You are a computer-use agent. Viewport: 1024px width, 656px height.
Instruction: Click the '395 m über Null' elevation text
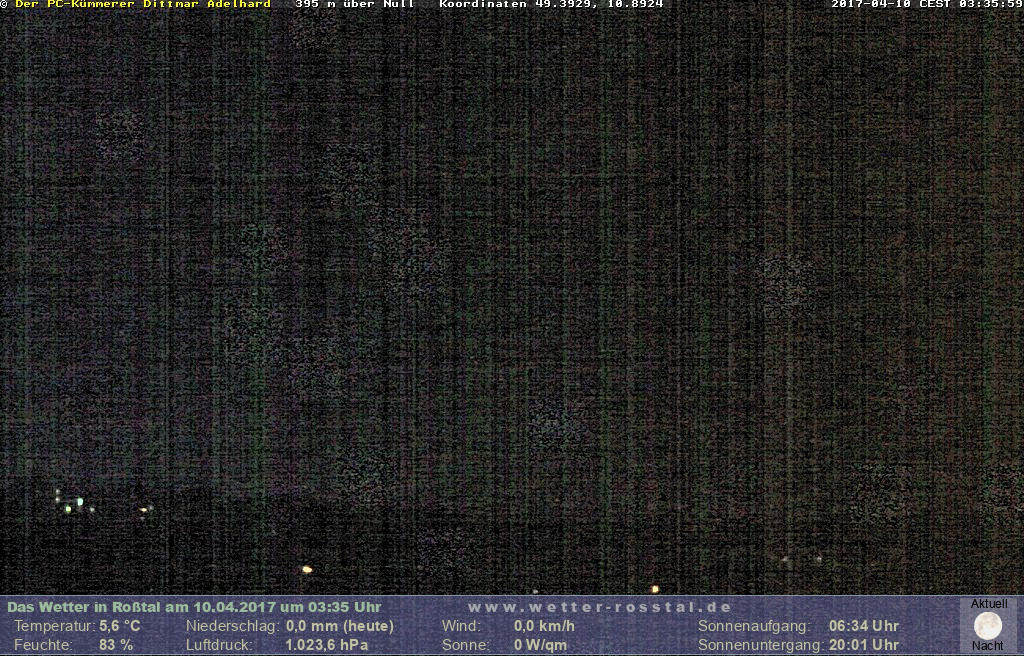[x=355, y=4]
